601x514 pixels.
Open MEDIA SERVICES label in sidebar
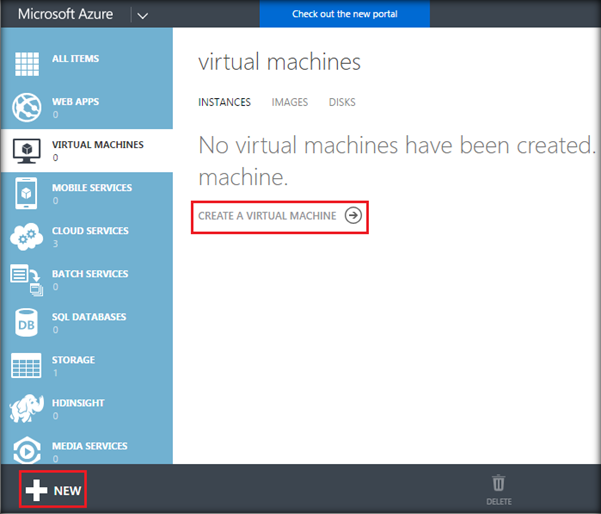(x=90, y=446)
